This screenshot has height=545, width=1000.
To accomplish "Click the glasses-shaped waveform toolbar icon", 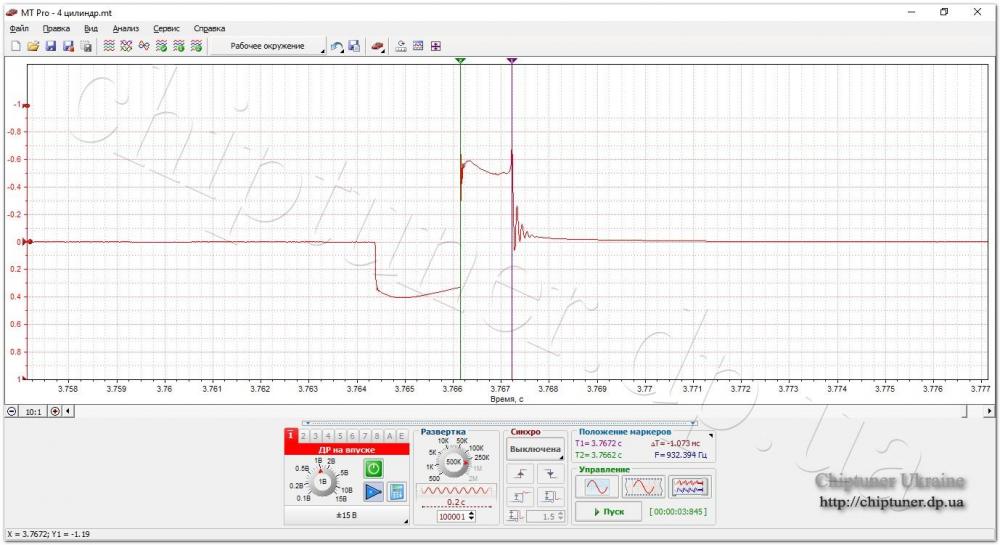I will [144, 46].
